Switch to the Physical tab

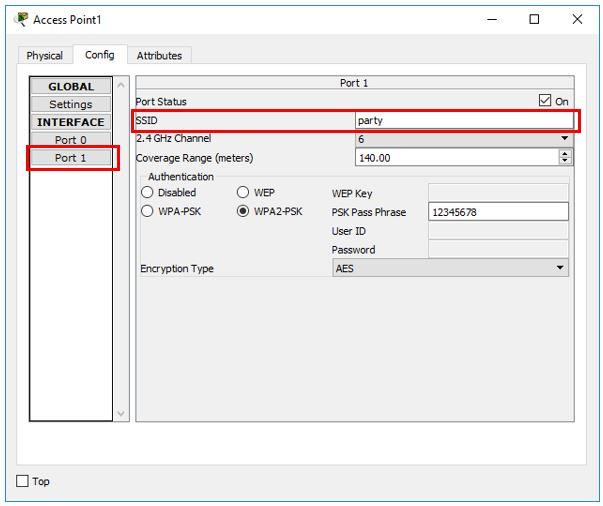coord(45,56)
